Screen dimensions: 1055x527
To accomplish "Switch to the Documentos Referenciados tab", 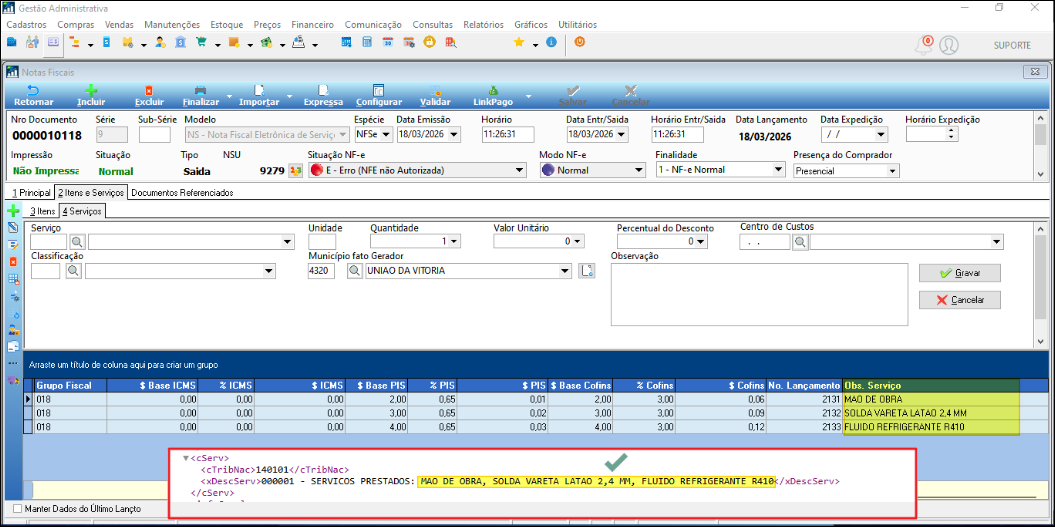I will click(182, 192).
